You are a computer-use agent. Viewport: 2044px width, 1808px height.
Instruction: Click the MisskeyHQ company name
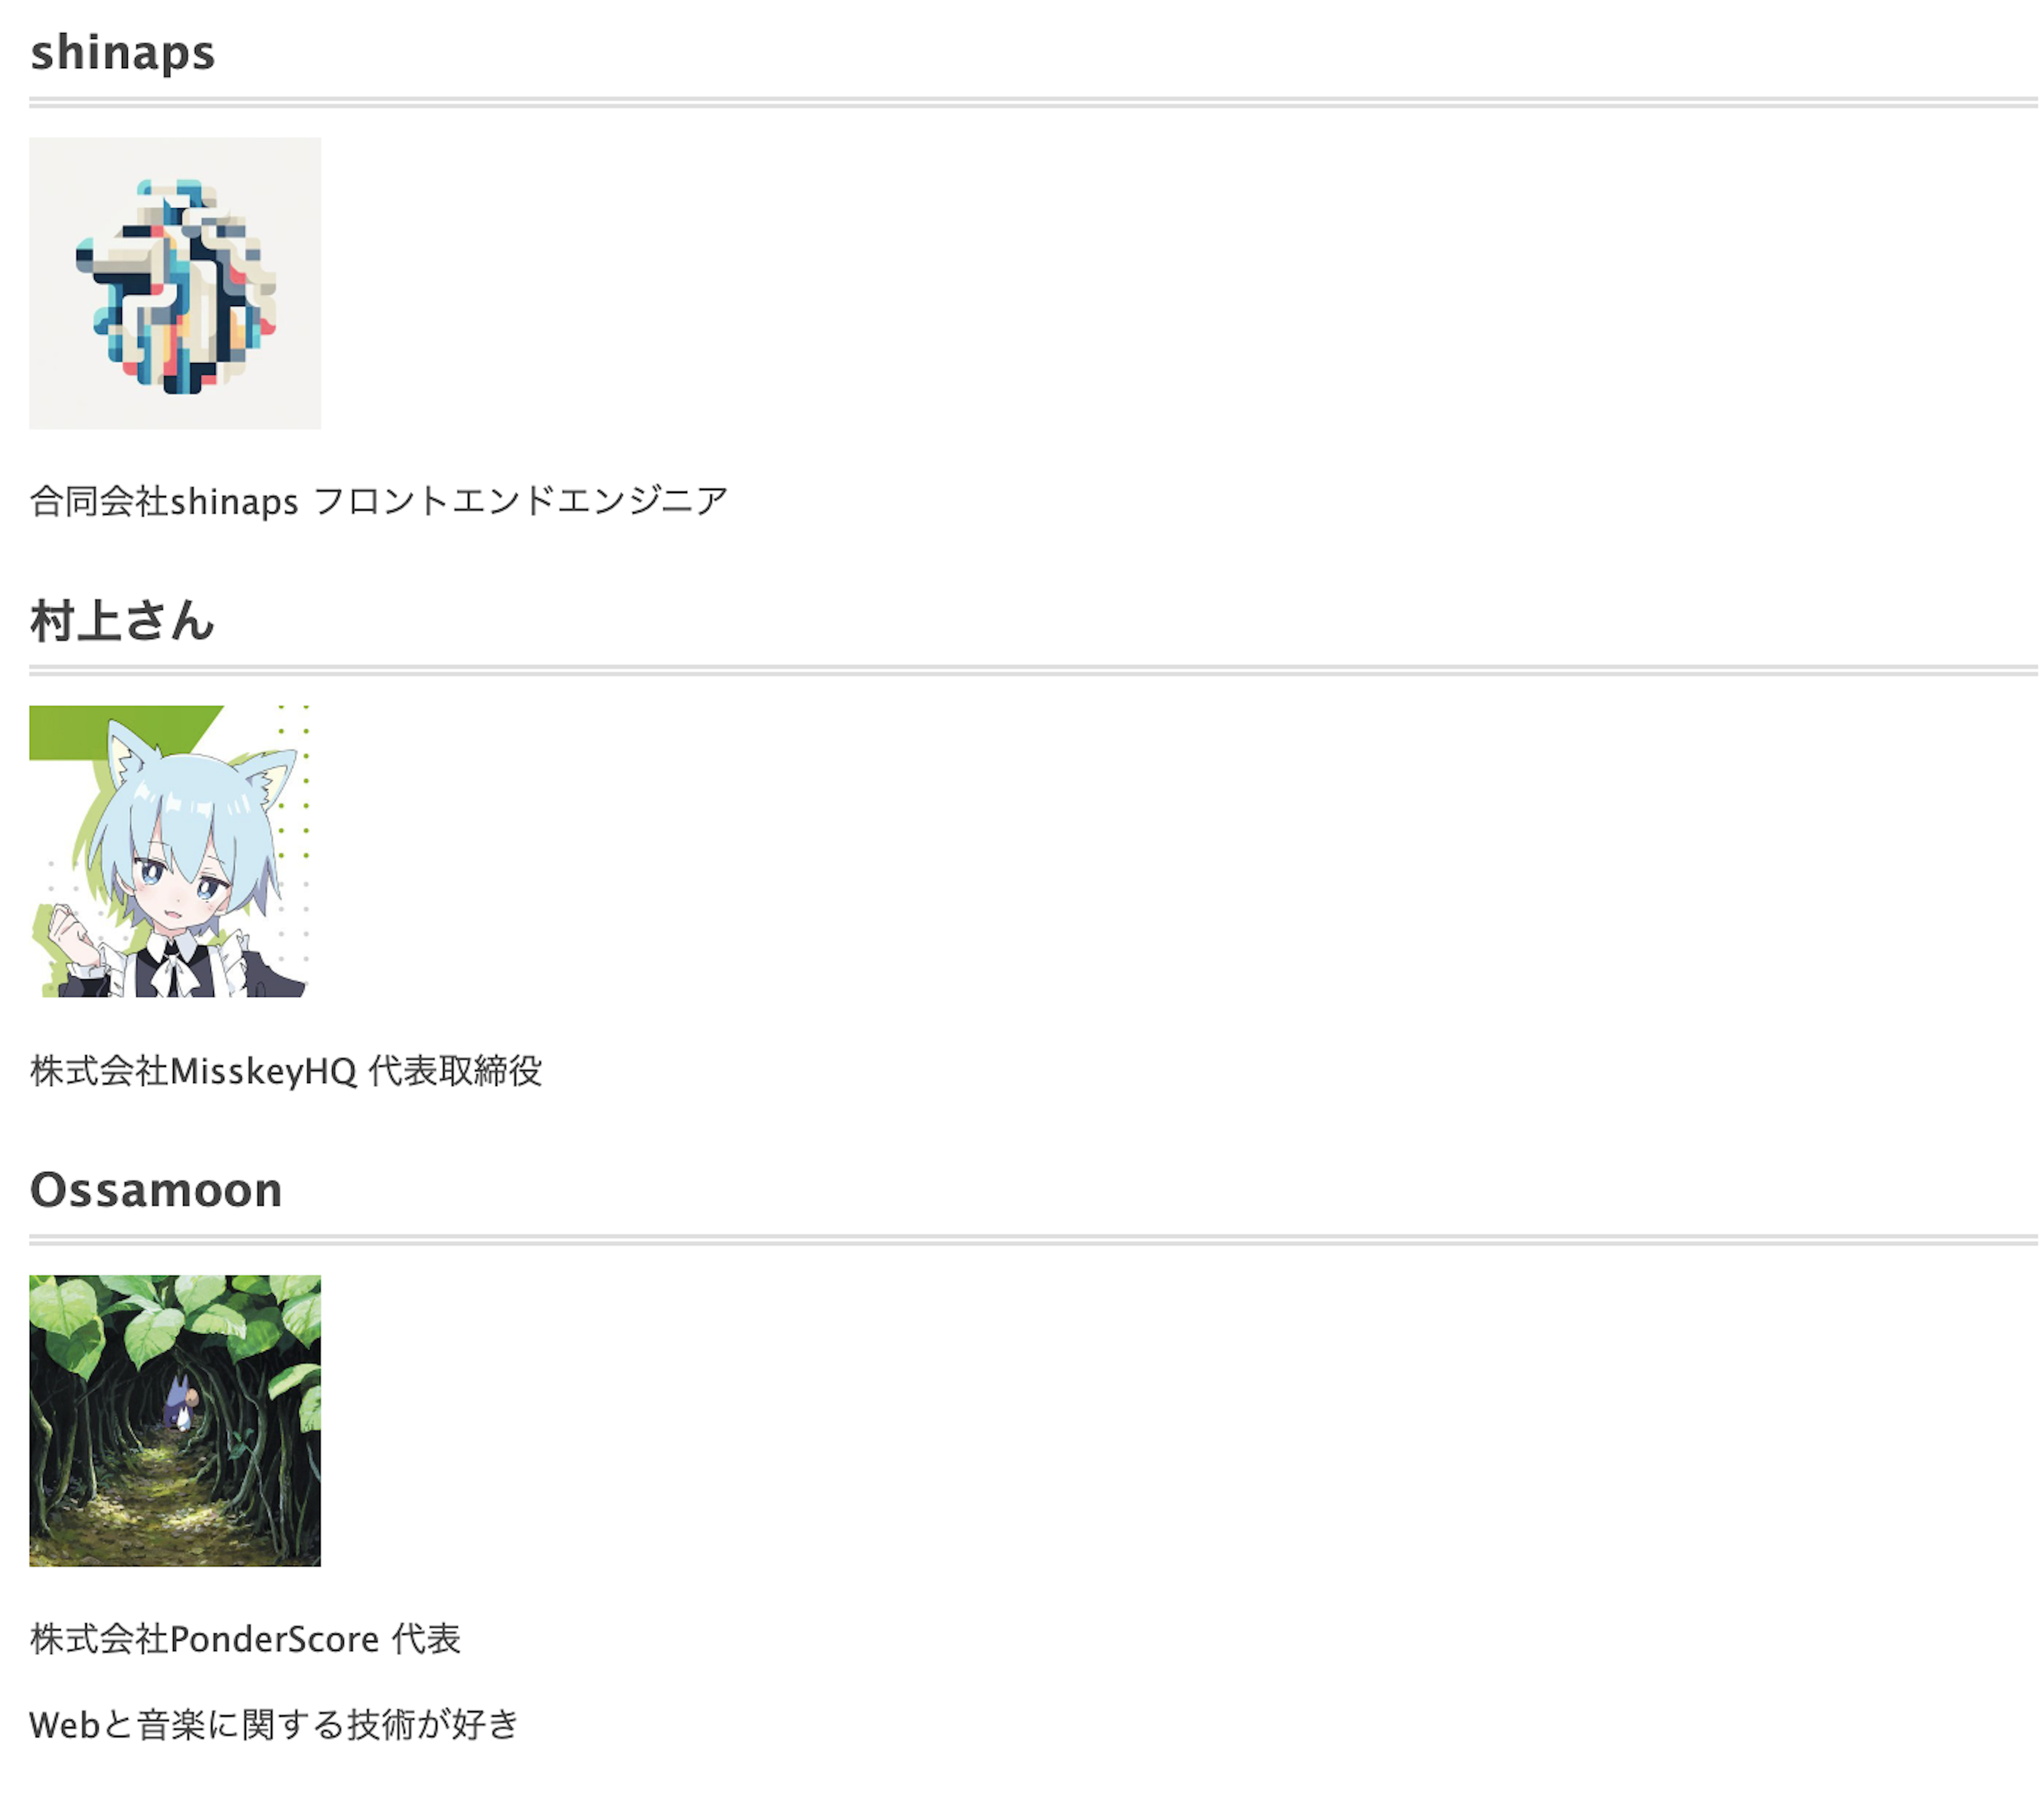[x=264, y=1071]
